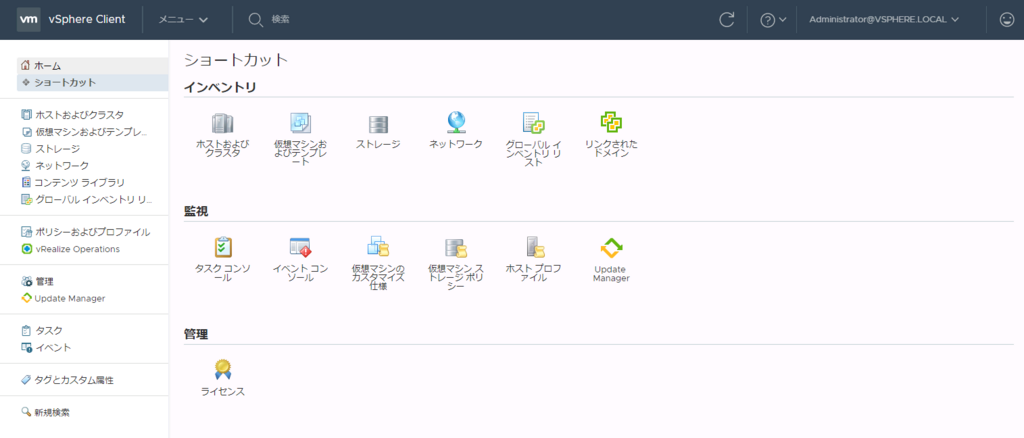Open Administrator@VSPHERE.LOCAL user dropdown
The width and height of the screenshot is (1024, 438).
(x=884, y=20)
